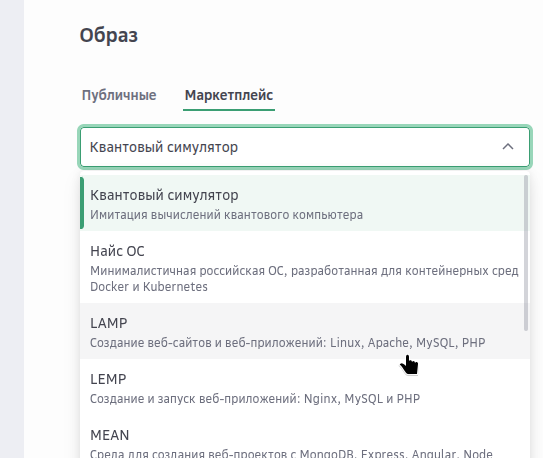This screenshot has width=543, height=458.
Task: Select the MEAN image option
Action: tap(305, 438)
